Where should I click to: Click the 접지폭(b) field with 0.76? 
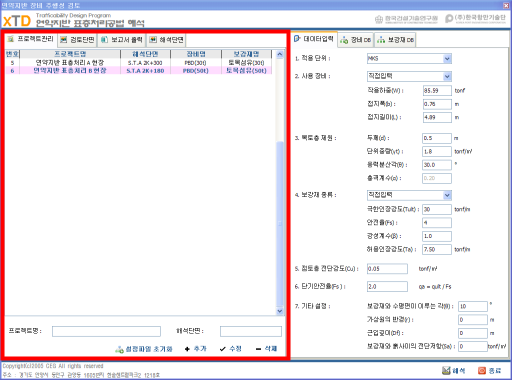[x=437, y=104]
